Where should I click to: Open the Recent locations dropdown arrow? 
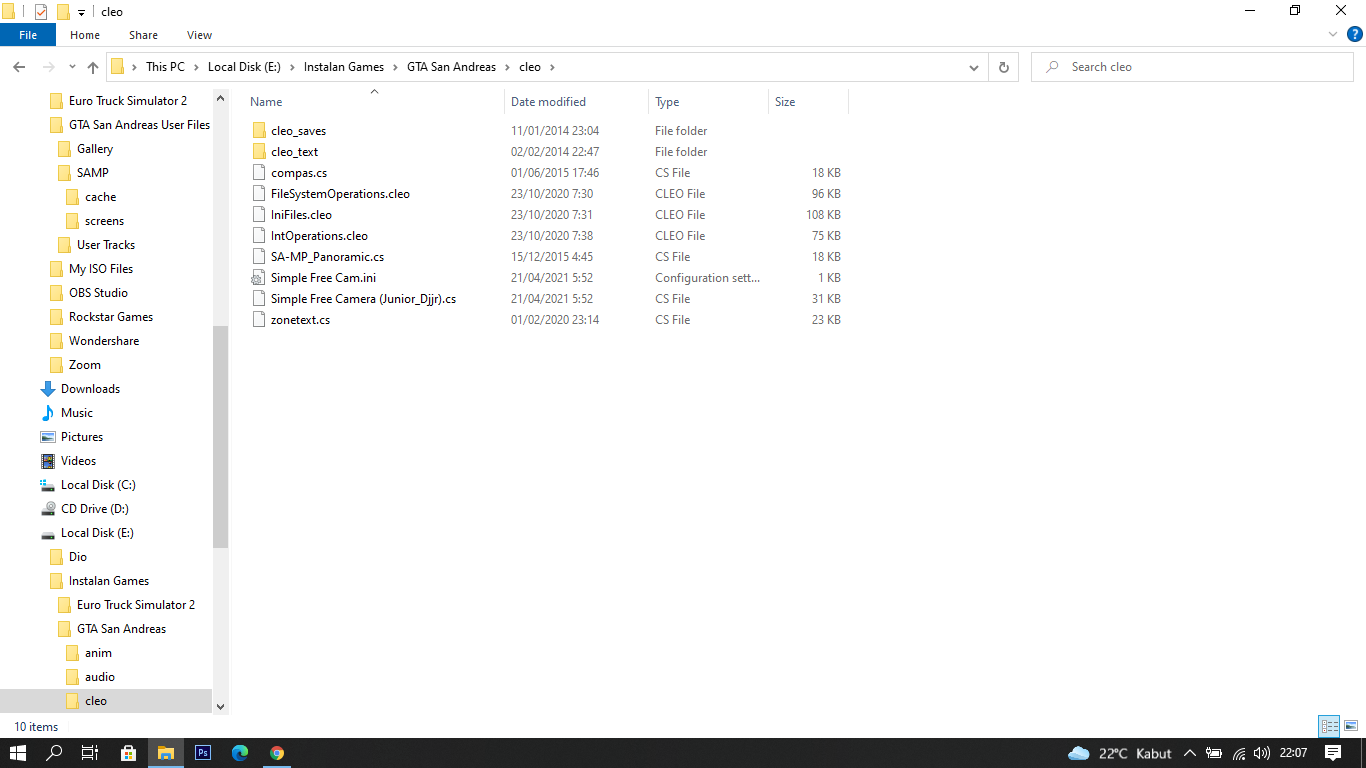click(72, 67)
